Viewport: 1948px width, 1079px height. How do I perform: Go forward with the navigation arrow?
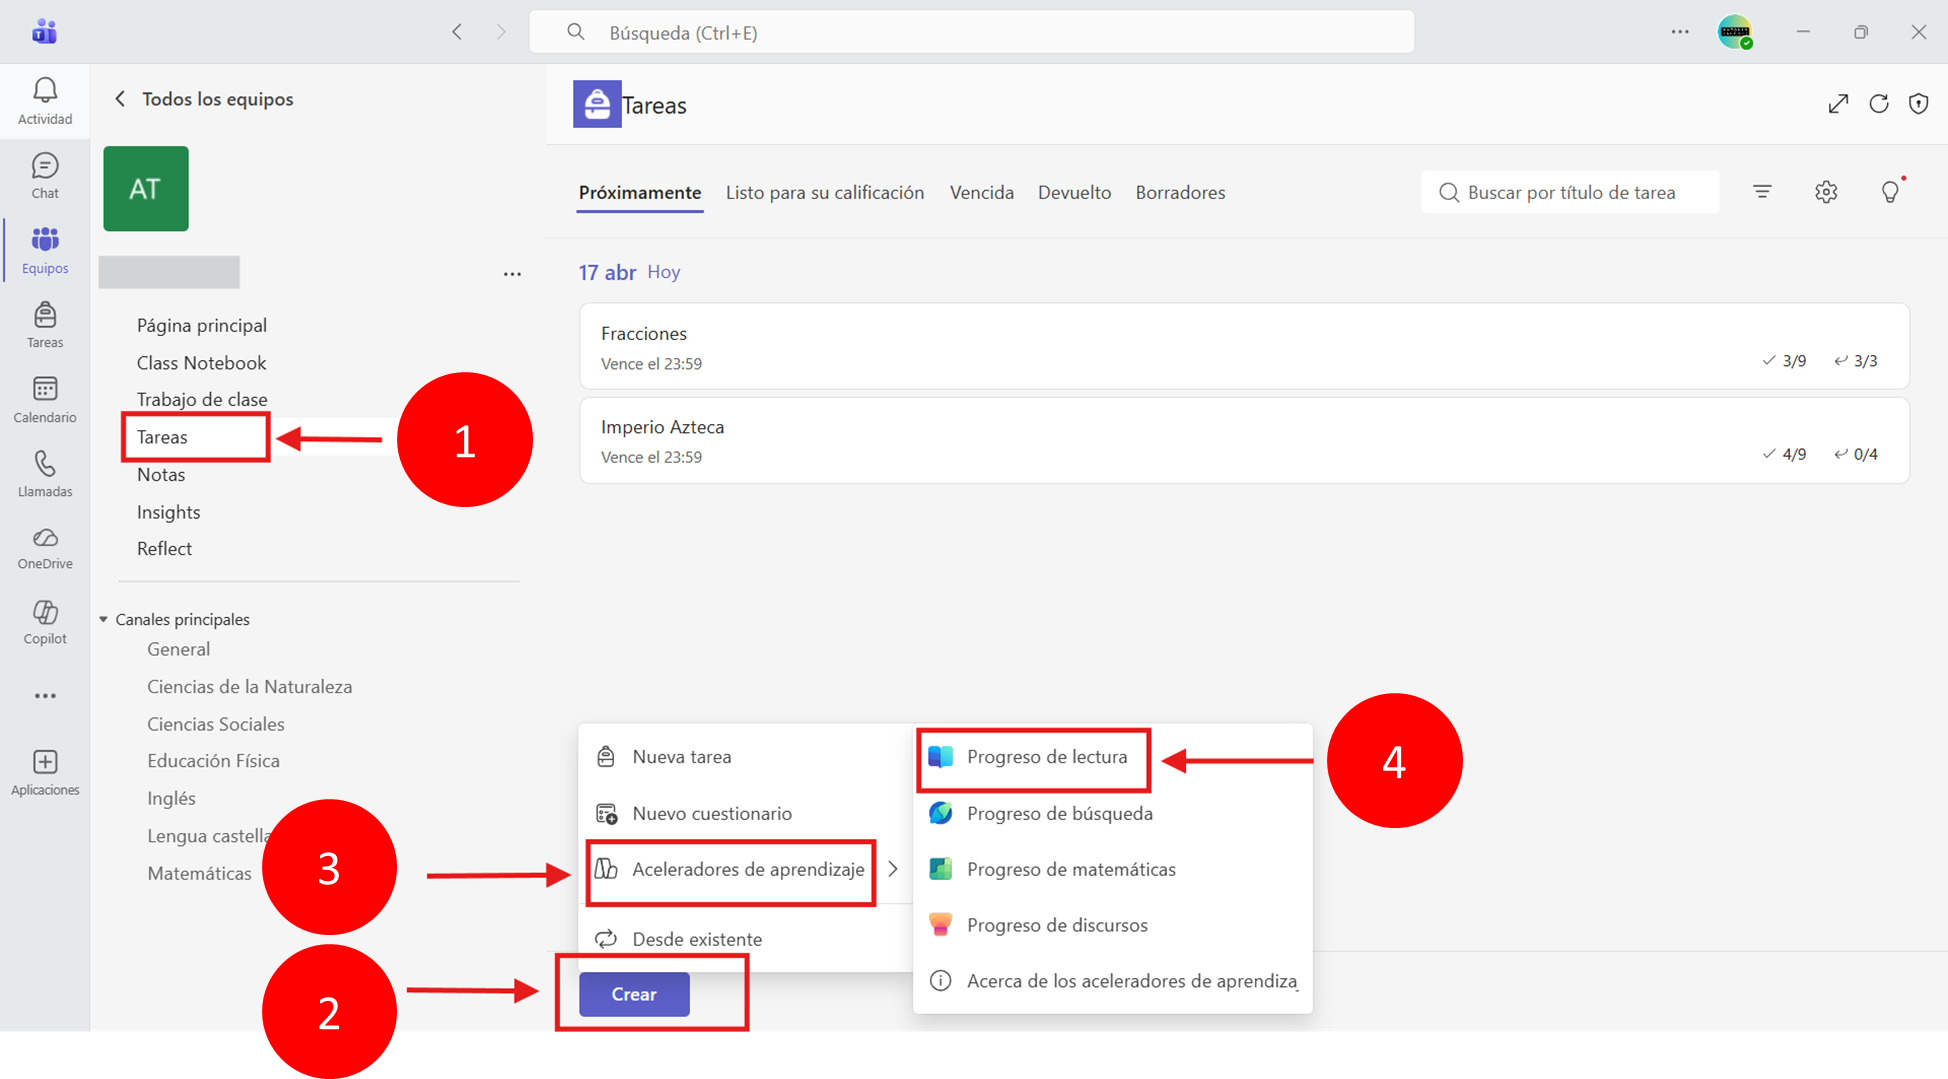pos(501,32)
